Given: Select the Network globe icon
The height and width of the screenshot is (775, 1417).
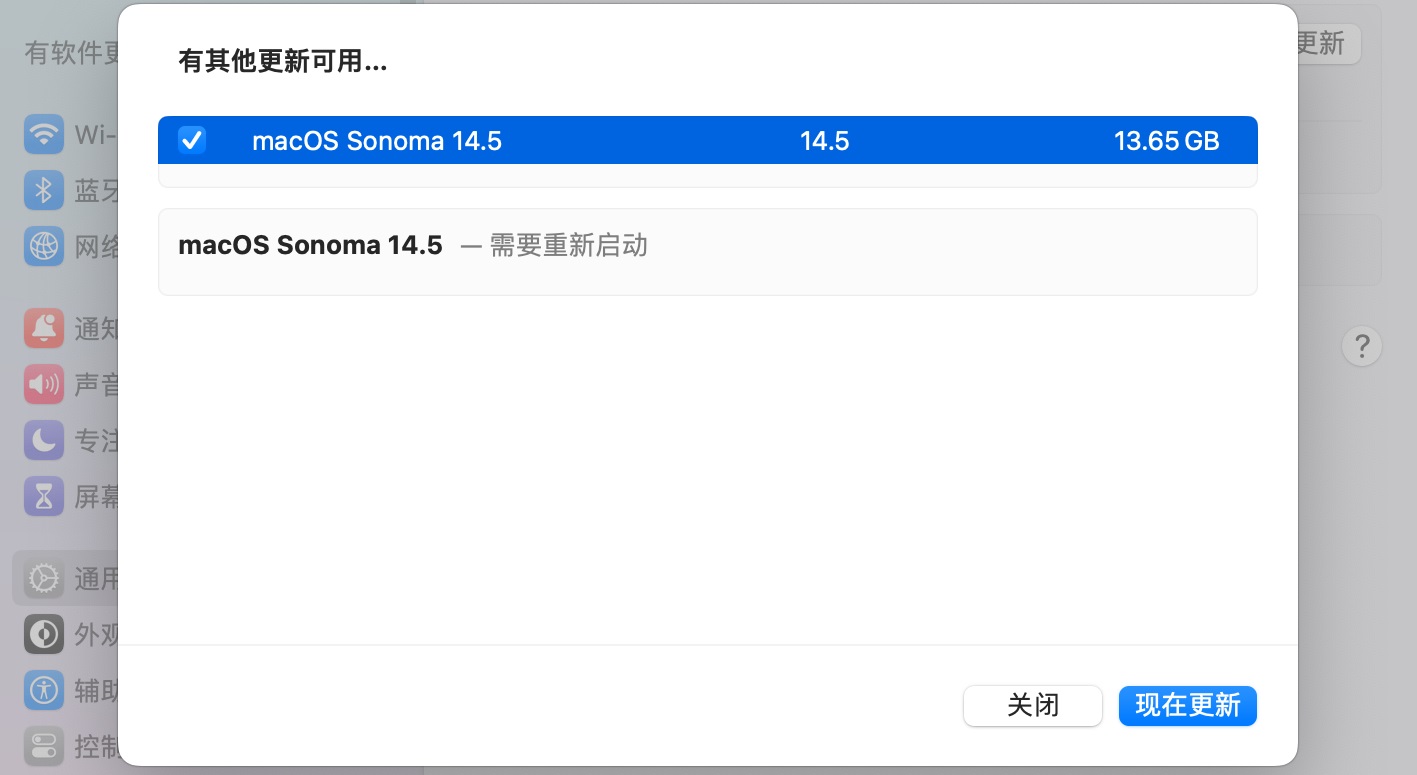Looking at the screenshot, I should 44,245.
